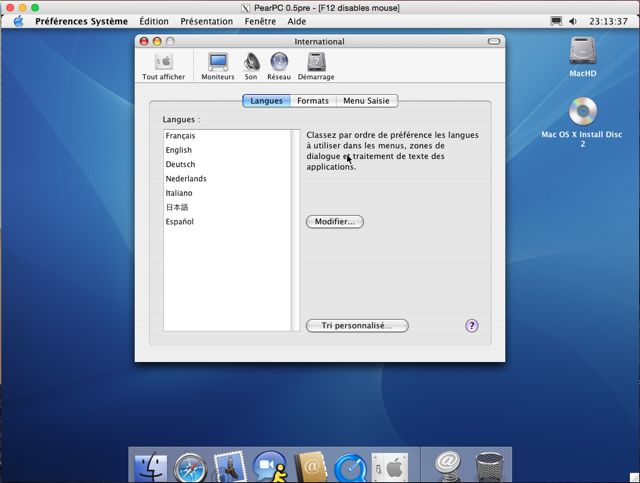Switch to the Formats tab
Viewport: 640px width, 483px height.
click(x=313, y=101)
